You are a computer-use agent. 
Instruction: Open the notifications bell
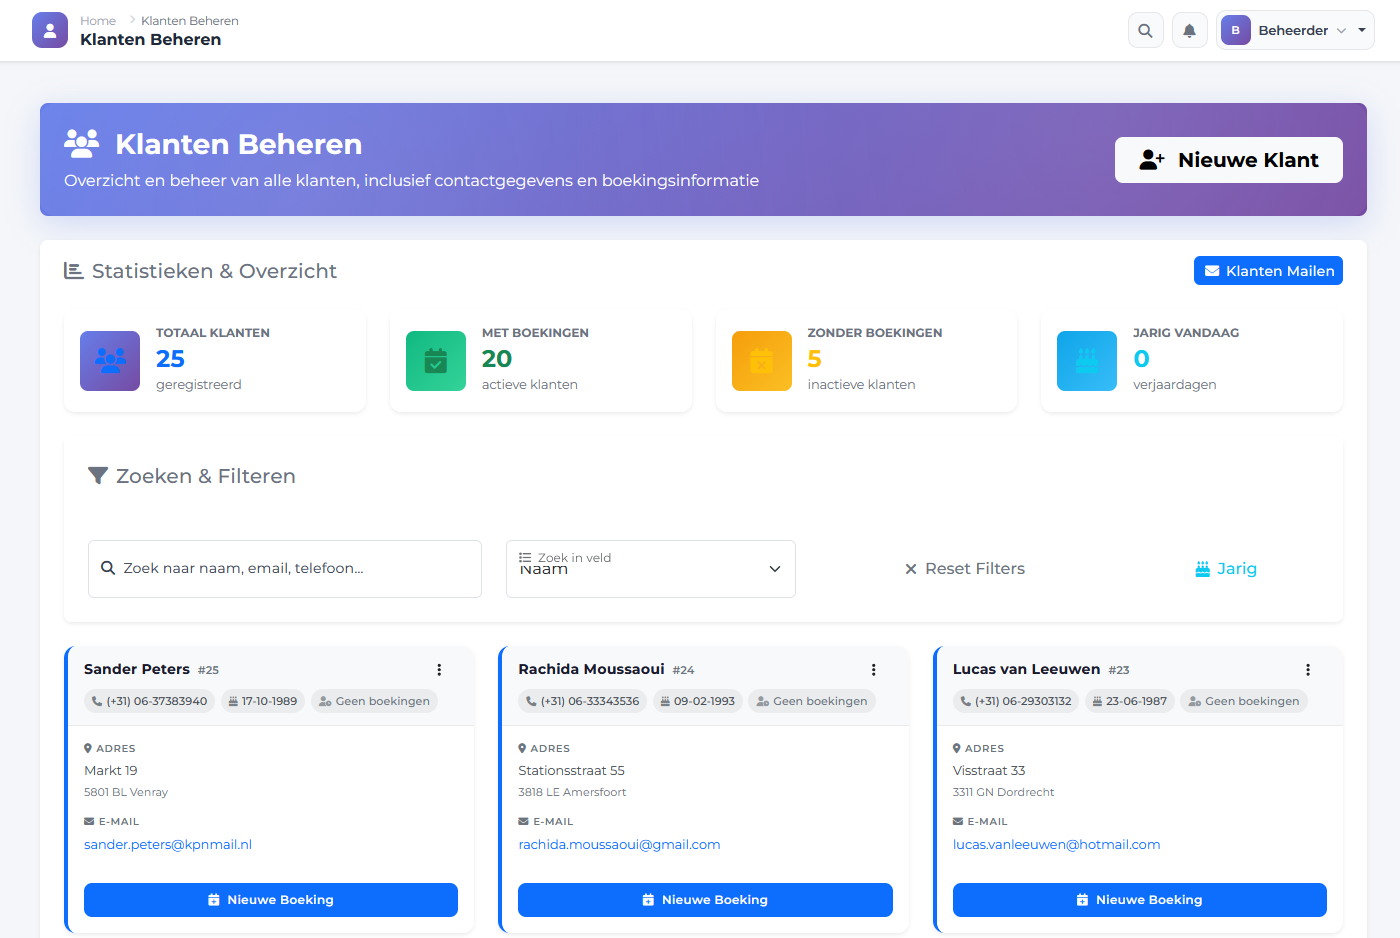[1189, 31]
